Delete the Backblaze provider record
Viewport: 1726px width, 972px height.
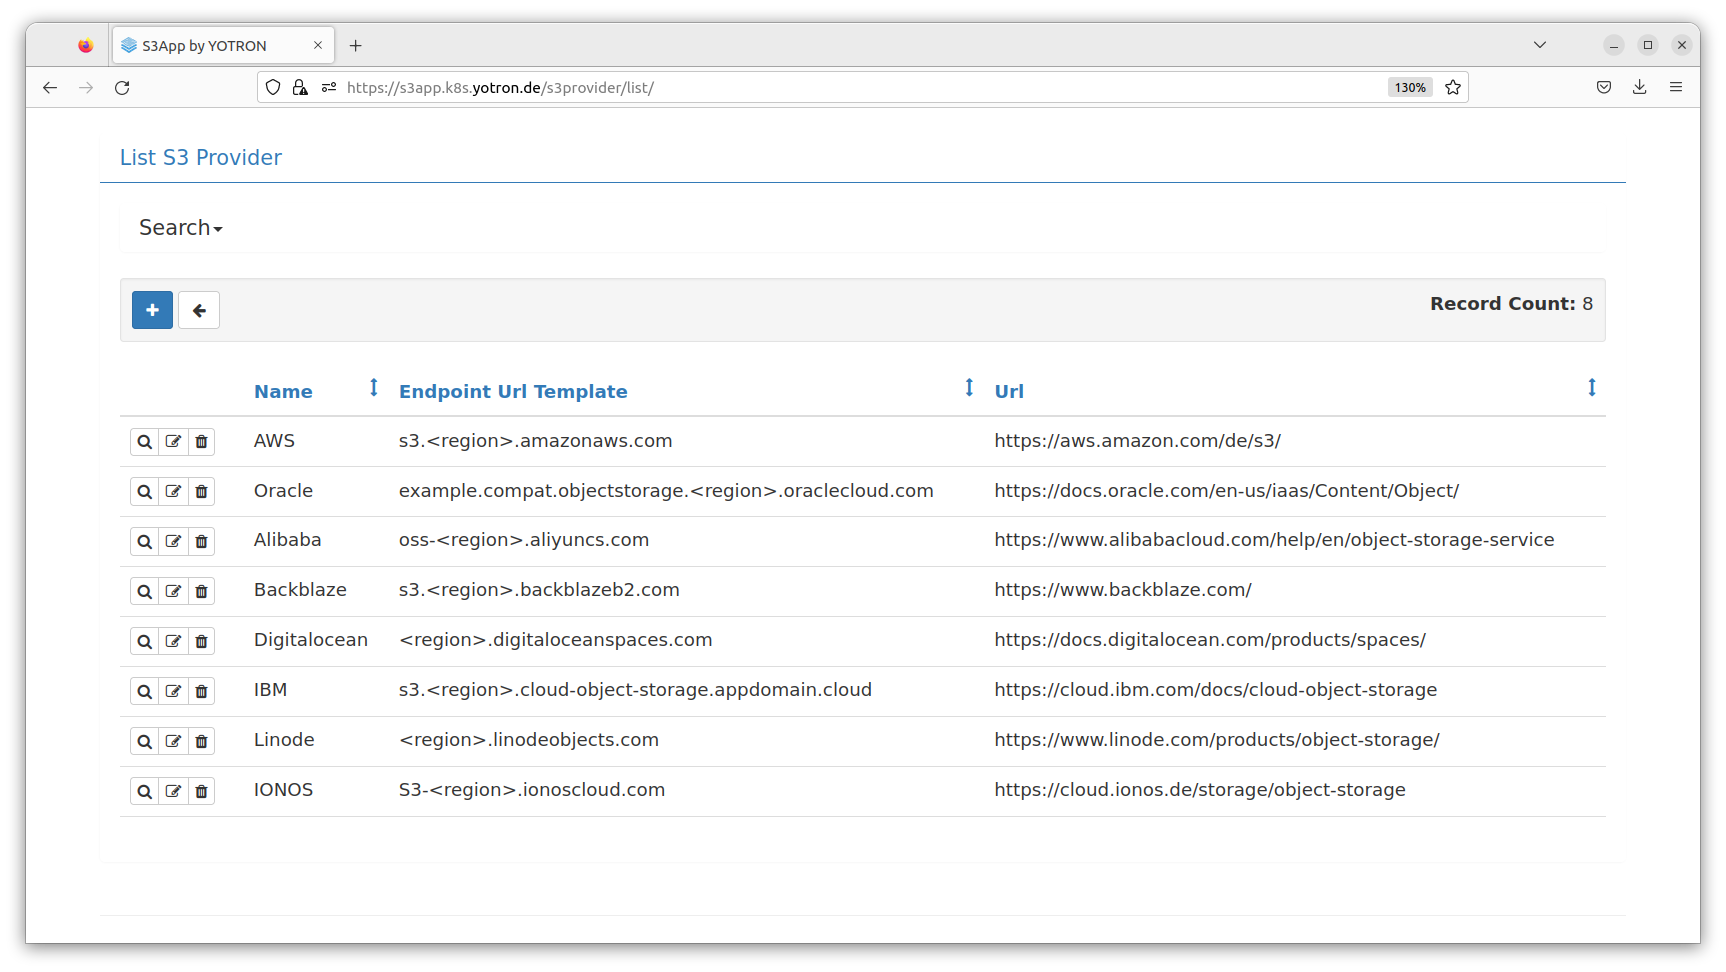(x=201, y=592)
